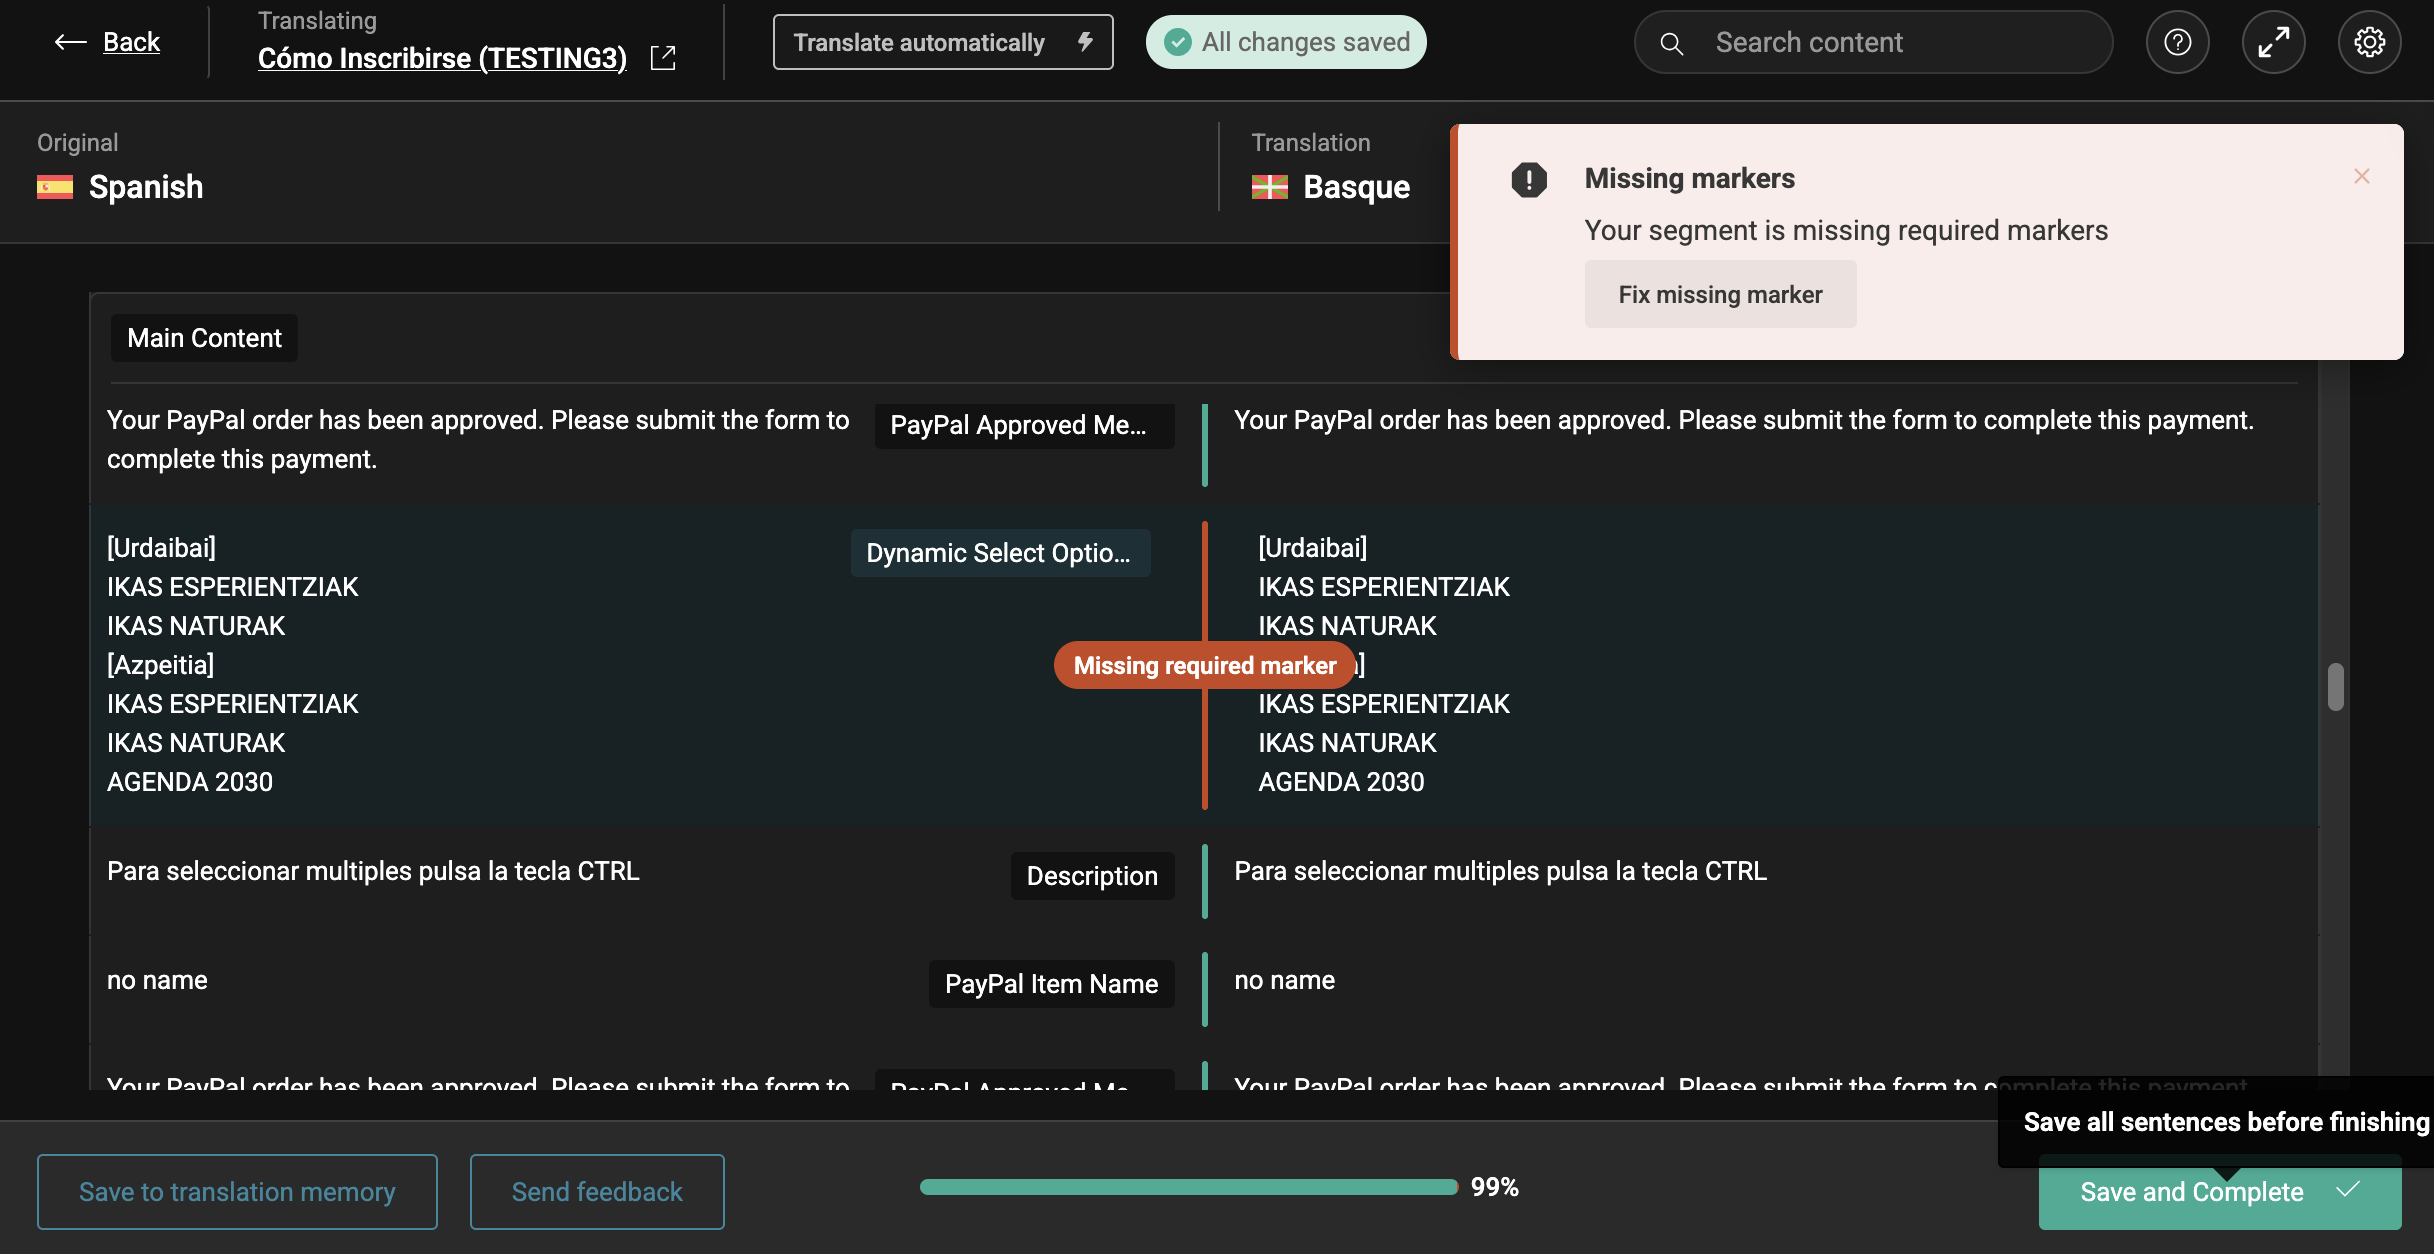This screenshot has width=2434, height=1254.
Task: Click the translation progress bar
Action: click(1188, 1187)
